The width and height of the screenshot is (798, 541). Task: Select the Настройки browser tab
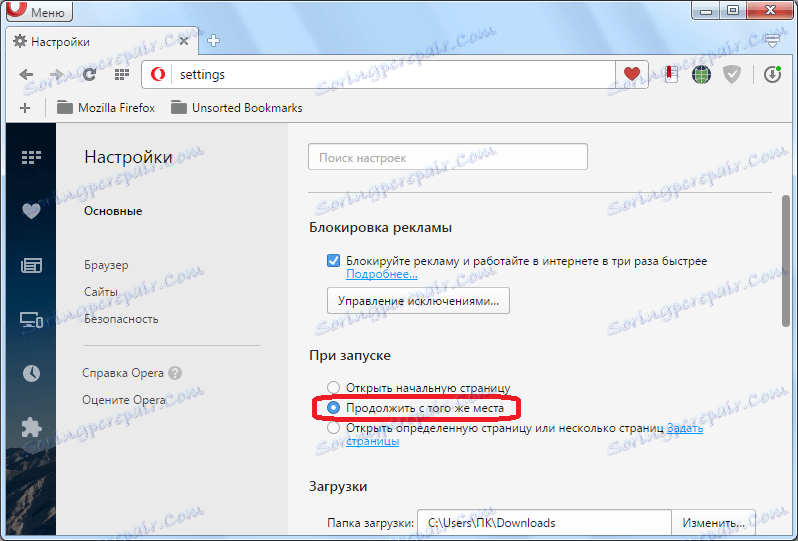pos(101,41)
